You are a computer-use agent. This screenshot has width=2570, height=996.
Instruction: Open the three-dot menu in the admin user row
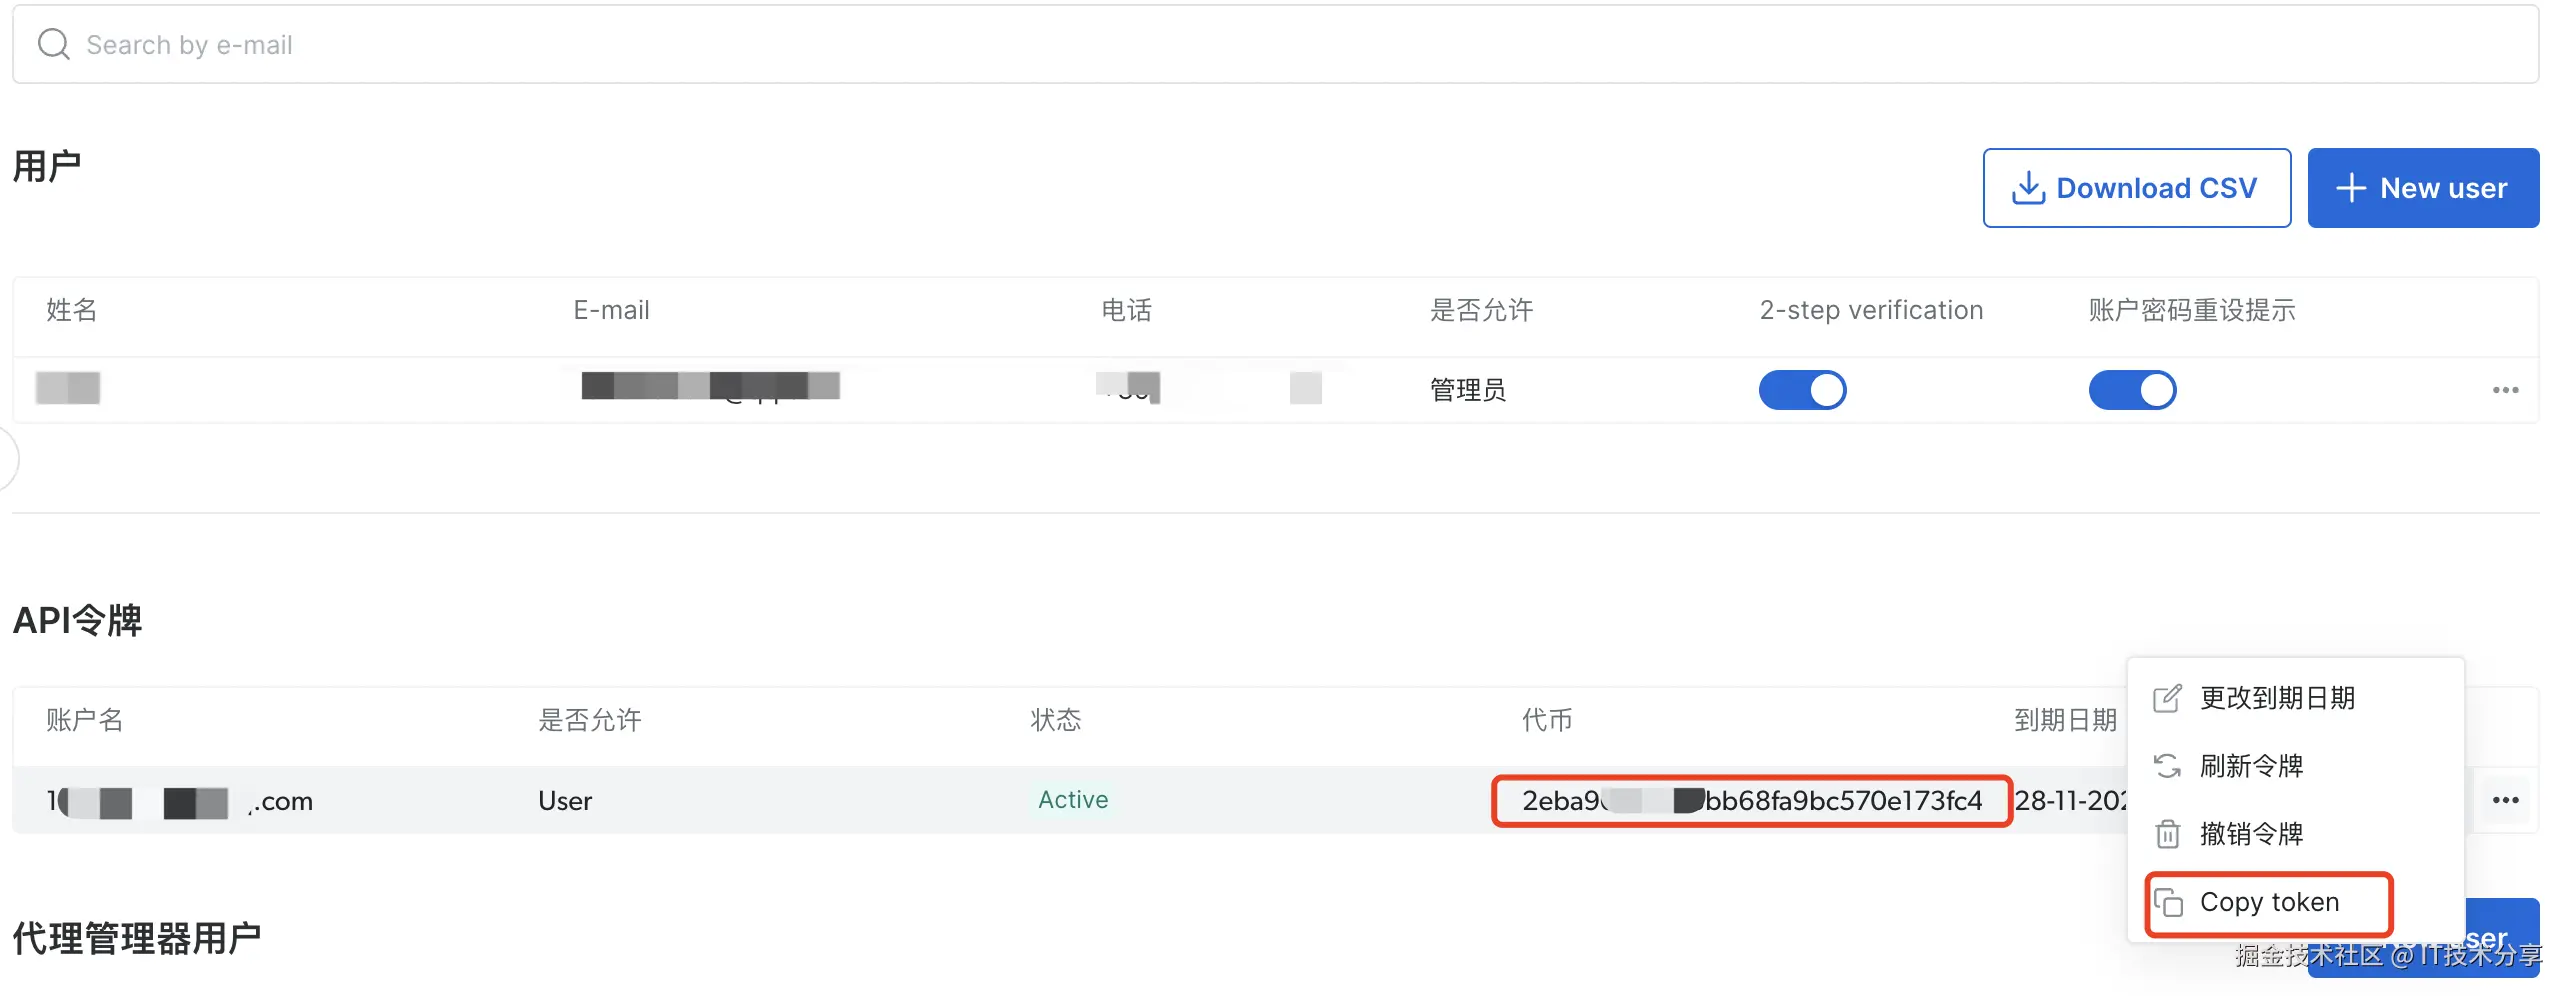click(2505, 390)
